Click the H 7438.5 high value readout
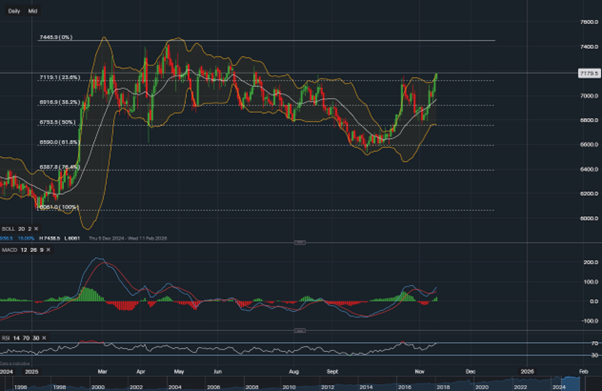Viewport: 602px width, 391px height. pos(50,239)
